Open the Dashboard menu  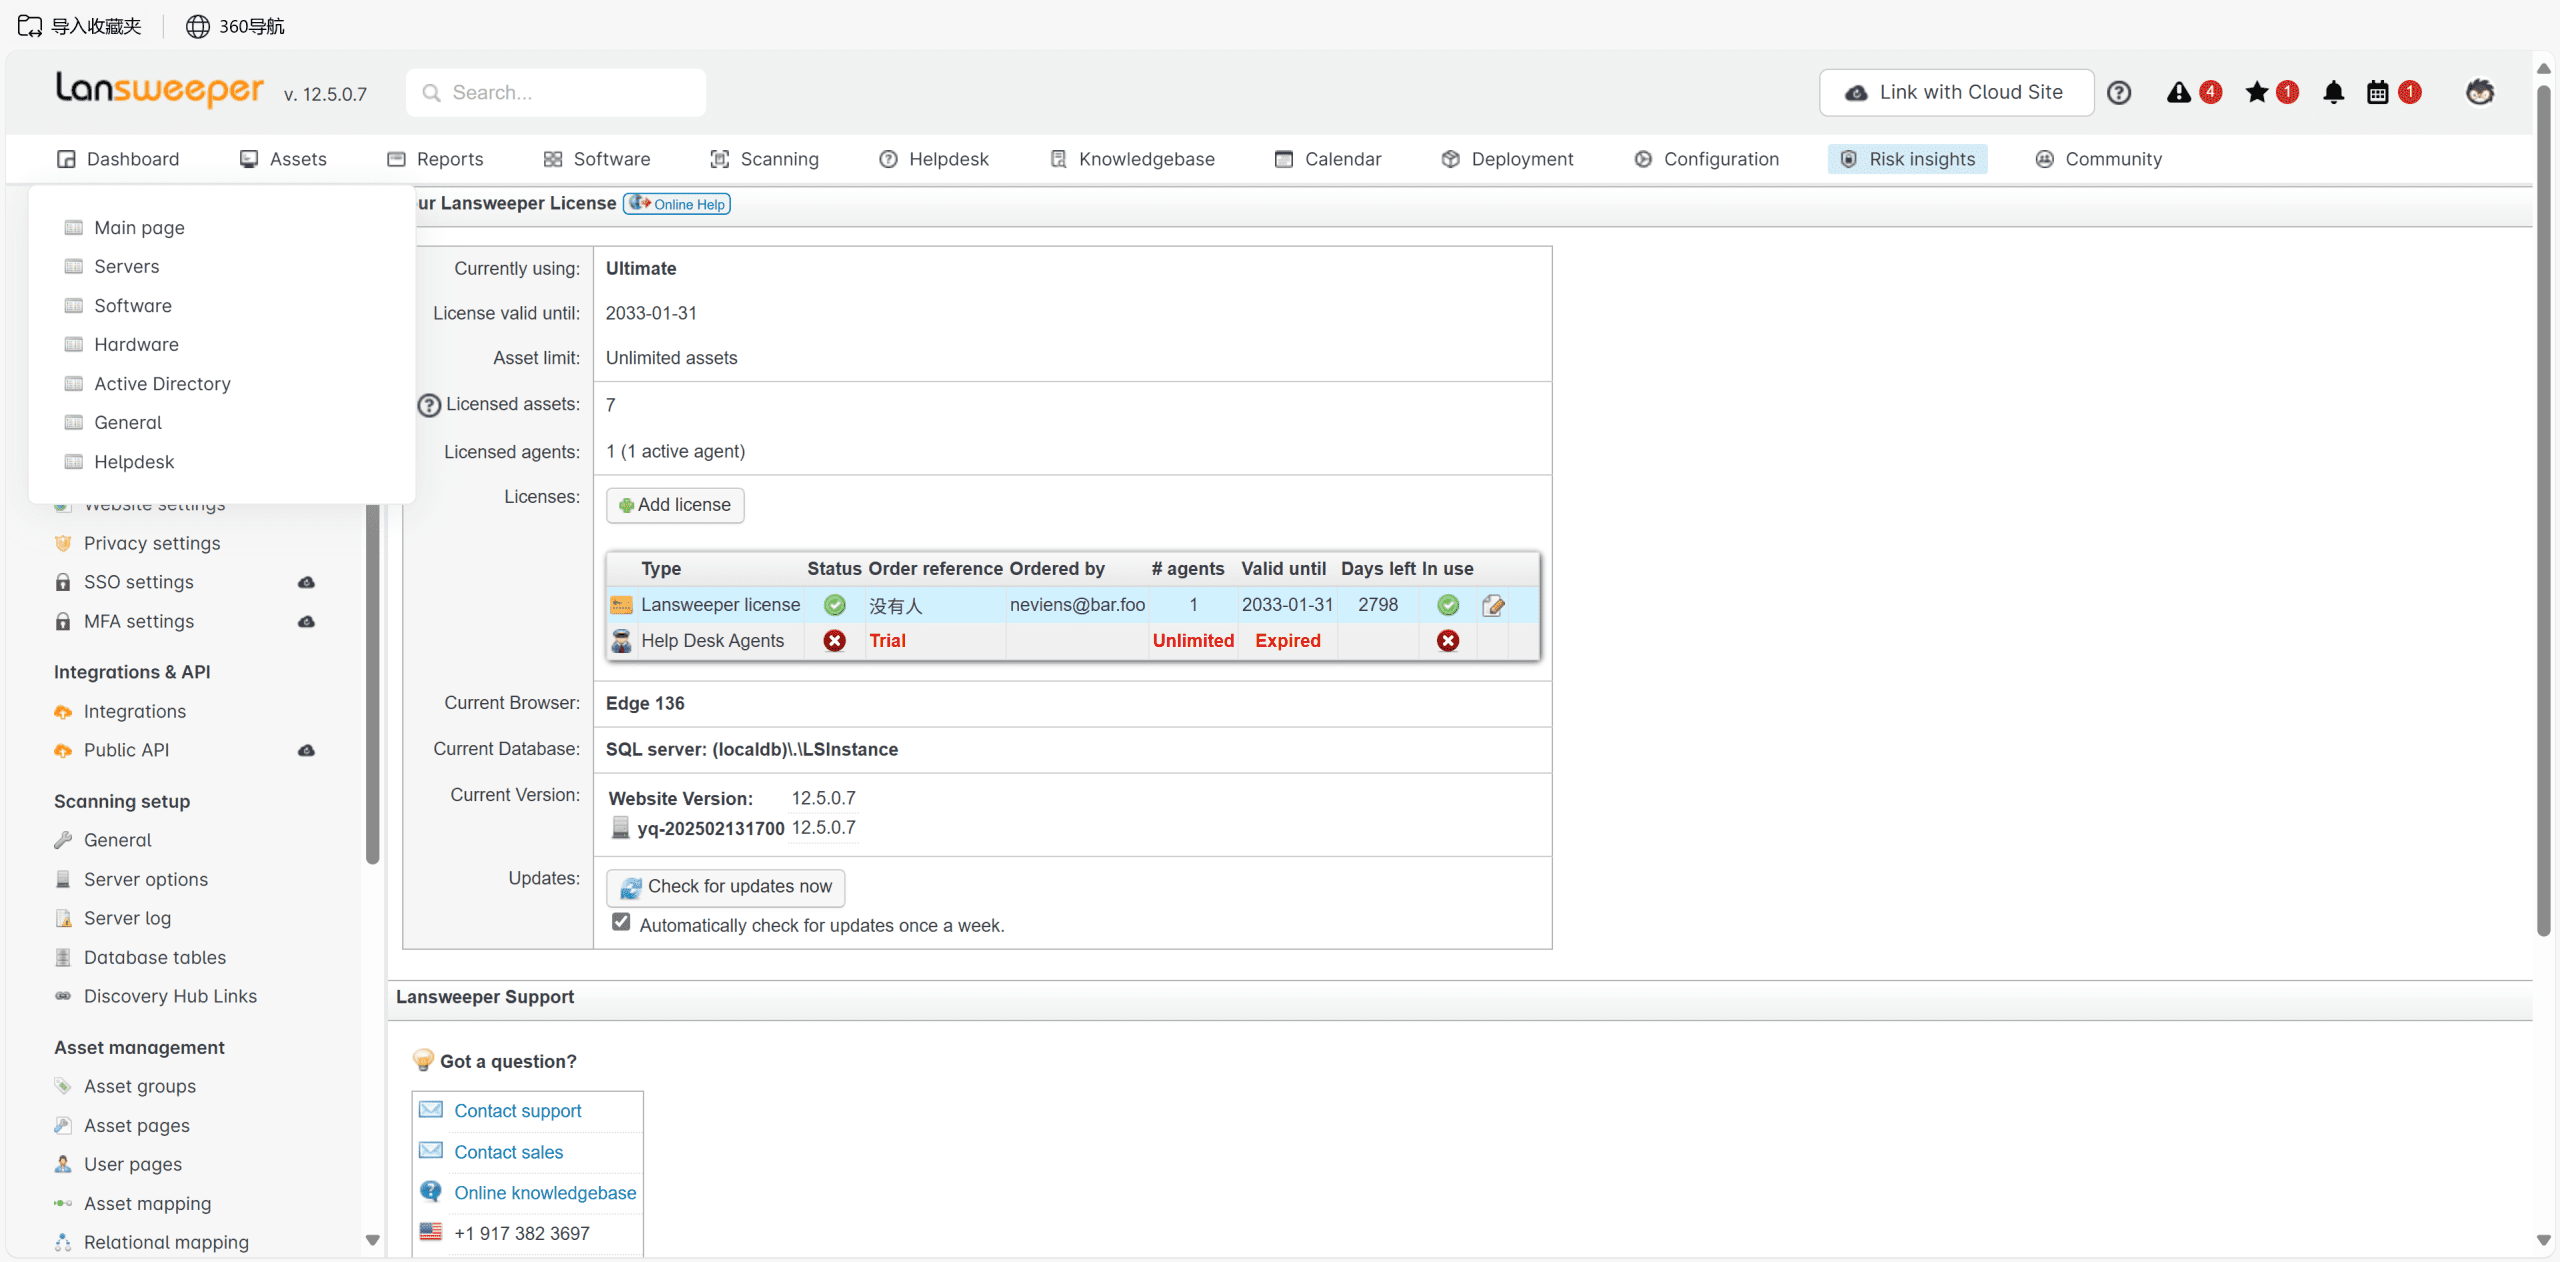(119, 159)
